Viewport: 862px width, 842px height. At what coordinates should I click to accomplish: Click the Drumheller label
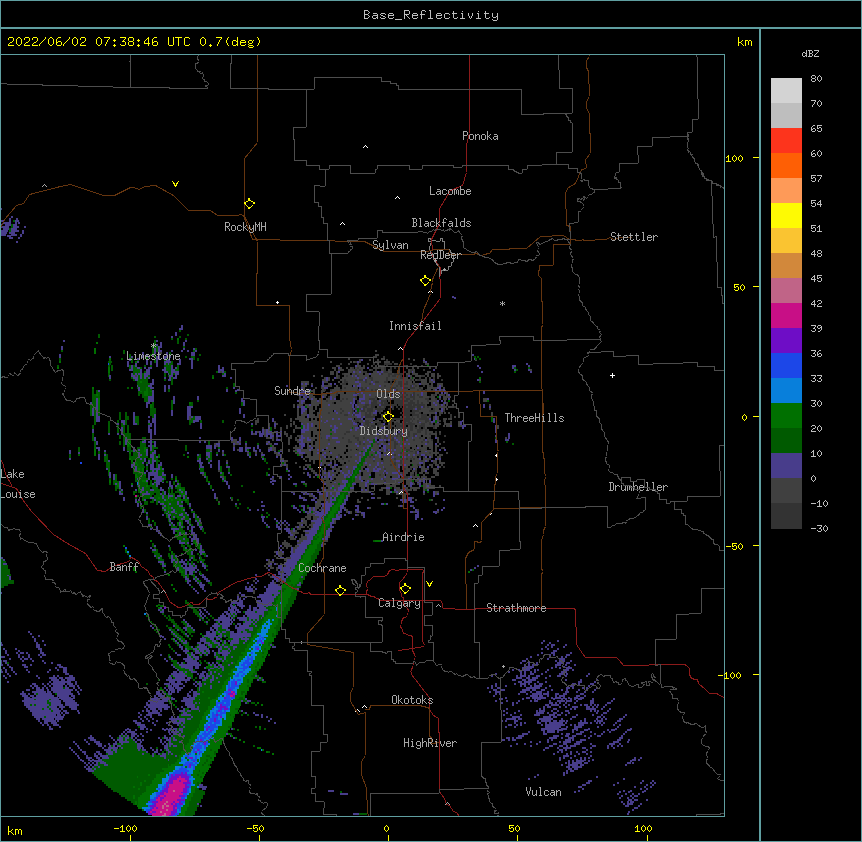(638, 487)
